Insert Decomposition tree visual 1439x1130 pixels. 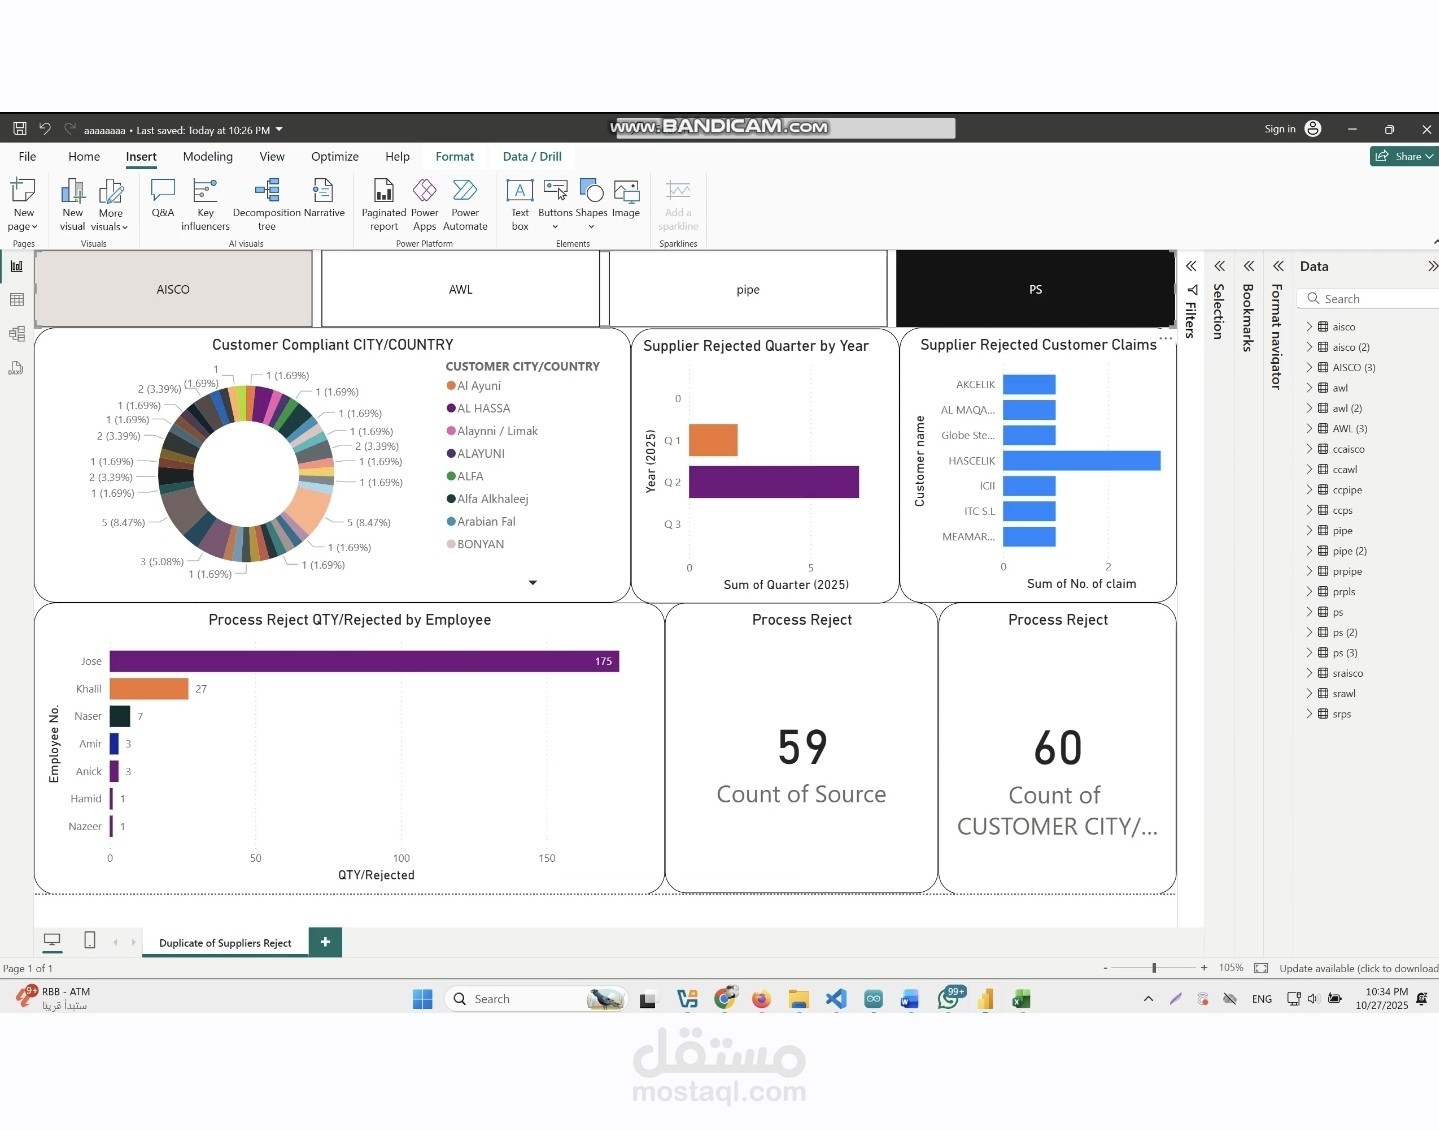[266, 204]
